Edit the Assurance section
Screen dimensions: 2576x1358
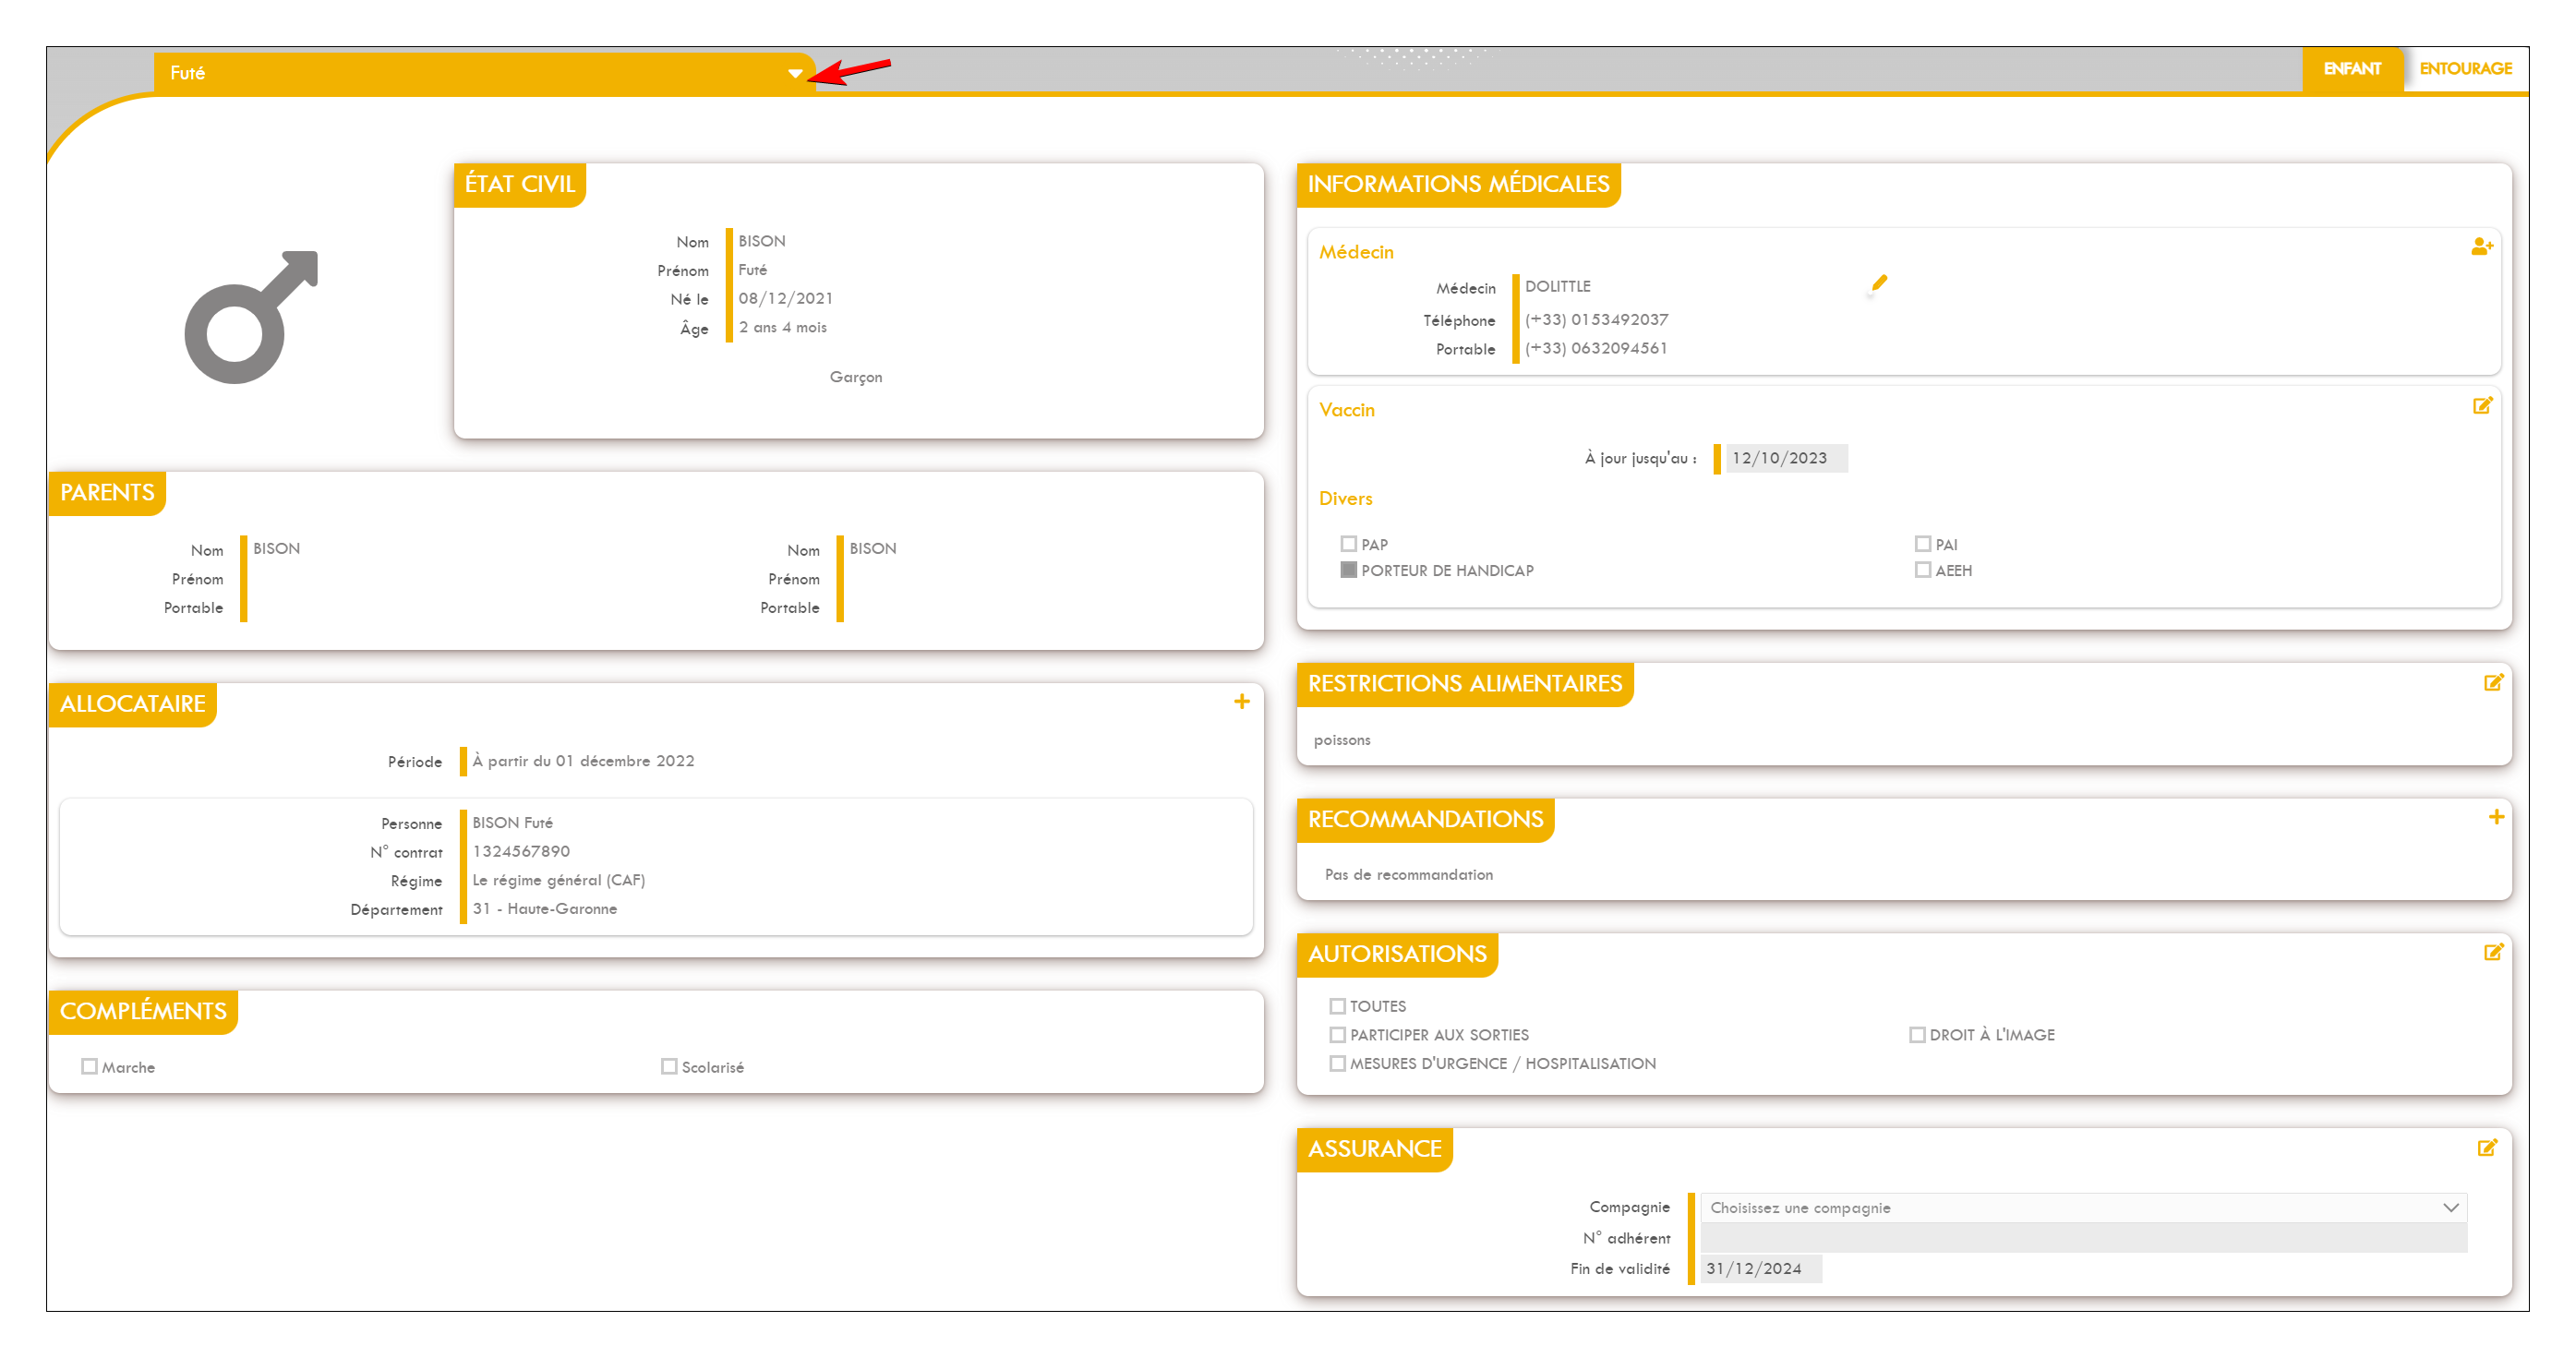(2487, 1148)
